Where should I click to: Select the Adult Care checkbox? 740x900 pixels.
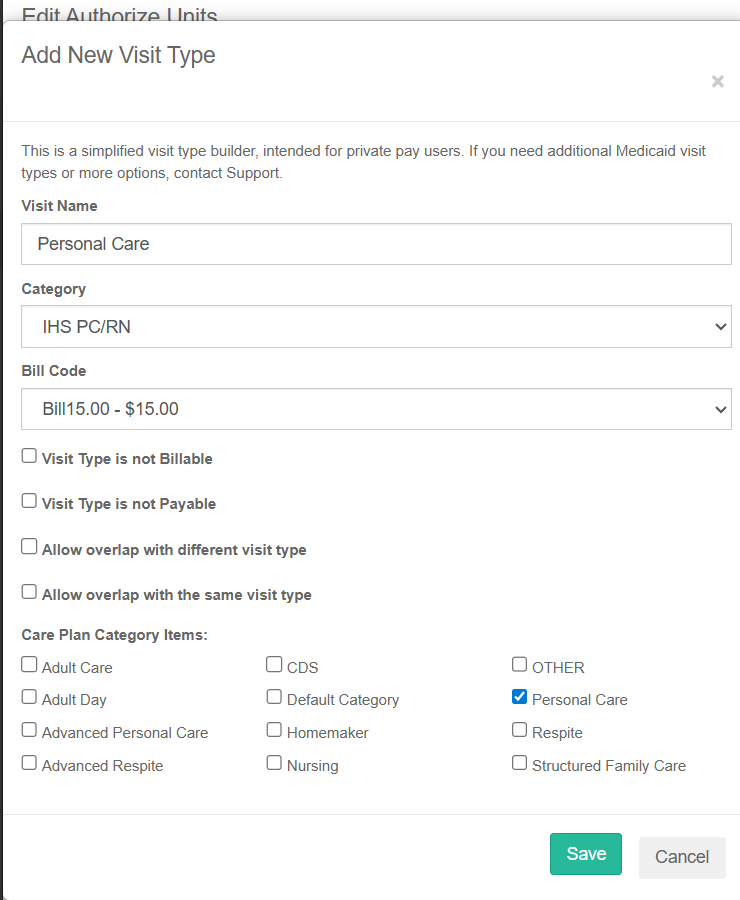click(30, 665)
